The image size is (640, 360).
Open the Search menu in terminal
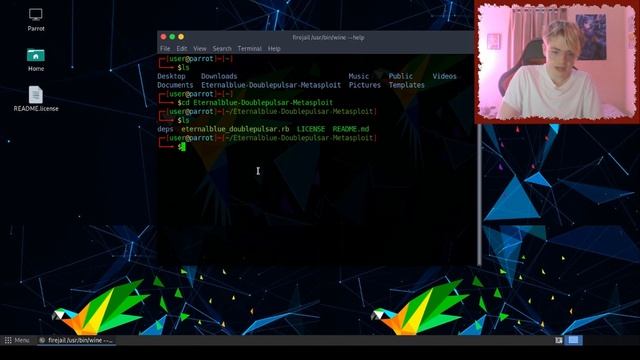pyautogui.click(x=222, y=49)
